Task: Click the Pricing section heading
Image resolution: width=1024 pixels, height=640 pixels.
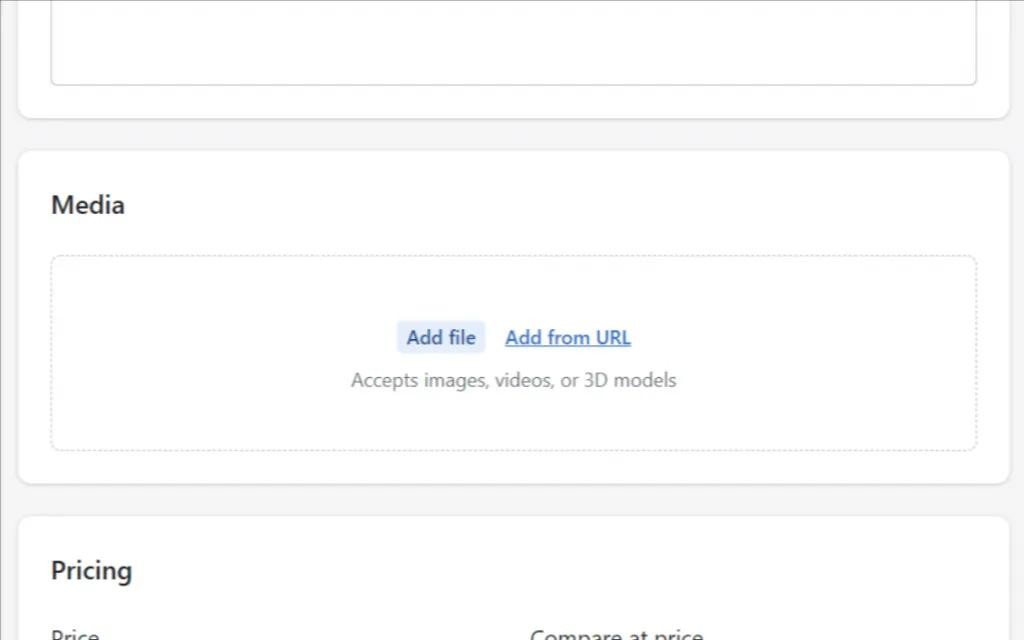Action: [x=91, y=570]
